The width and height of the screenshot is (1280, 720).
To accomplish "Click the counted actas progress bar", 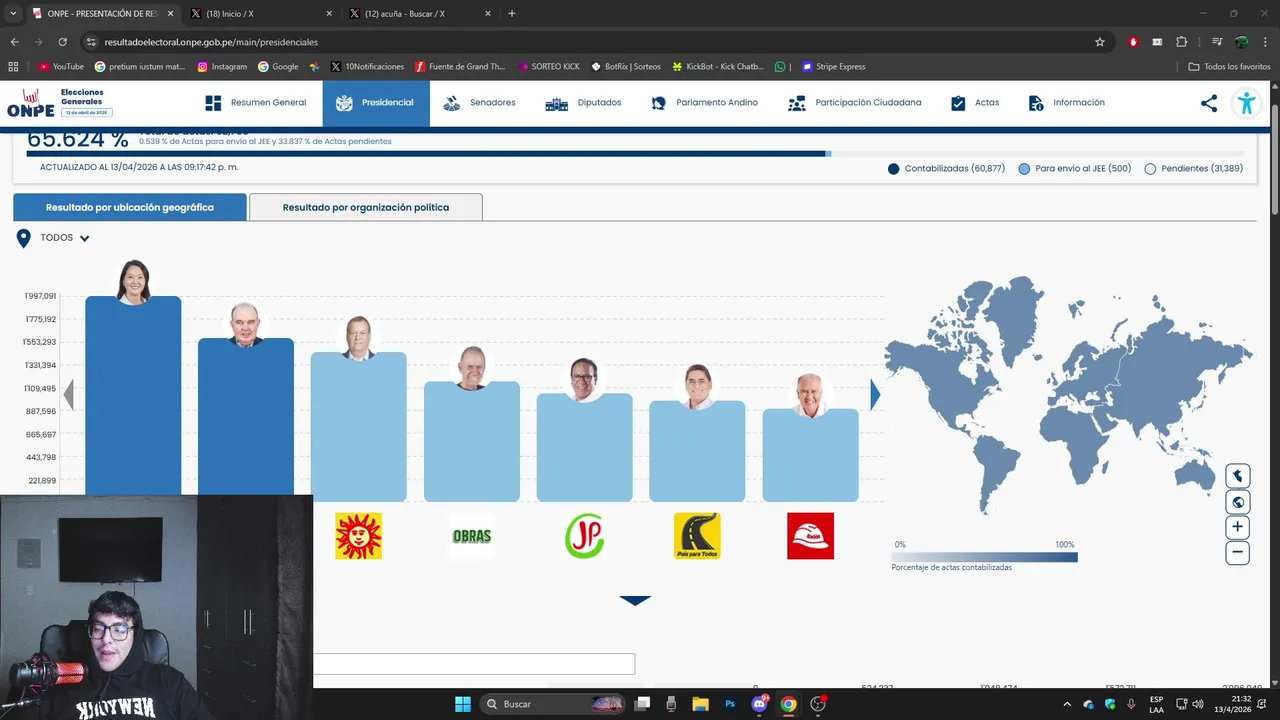I will point(426,154).
